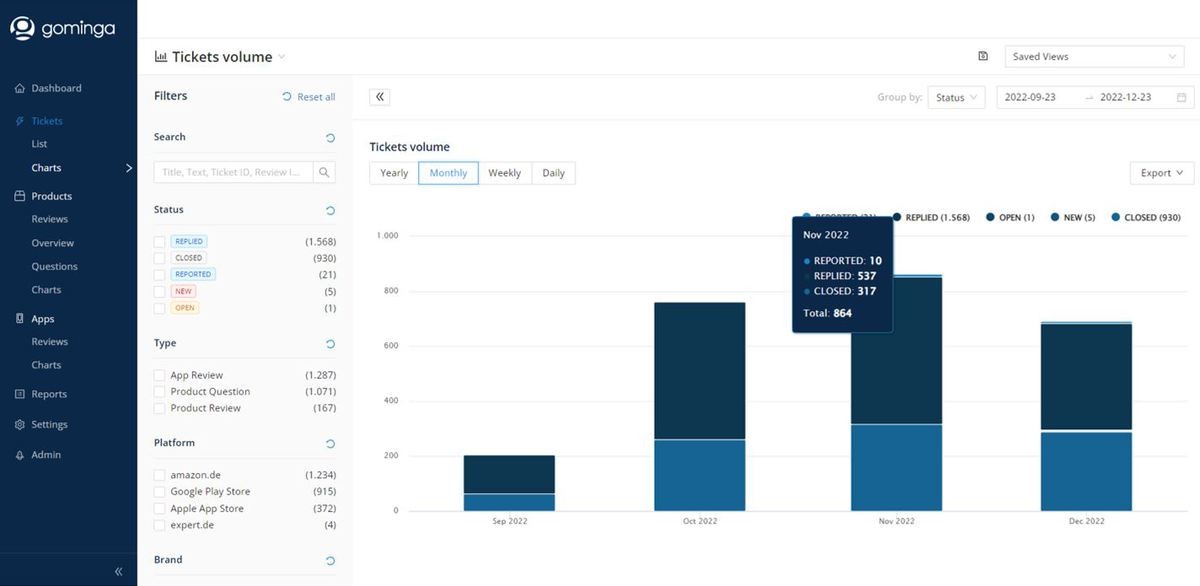
Task: Select the Yearly view tab
Action: [x=394, y=173]
